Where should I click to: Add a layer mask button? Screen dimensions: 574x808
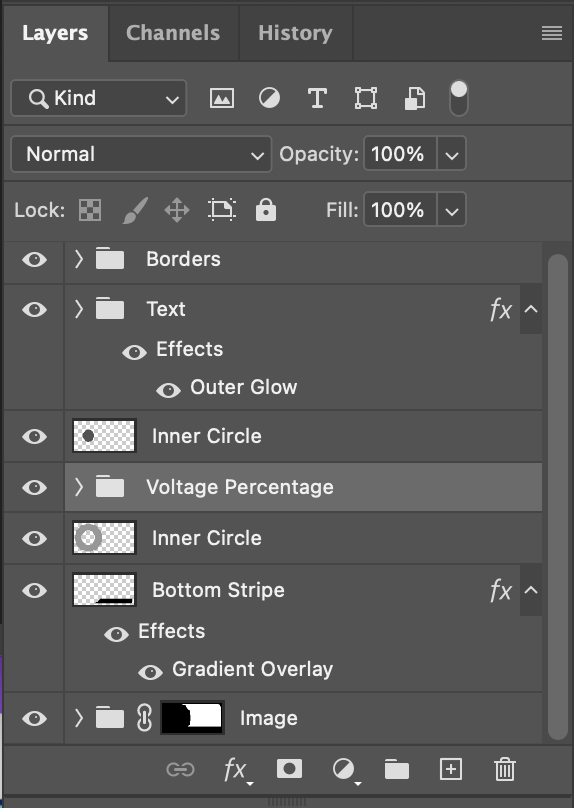(x=290, y=769)
